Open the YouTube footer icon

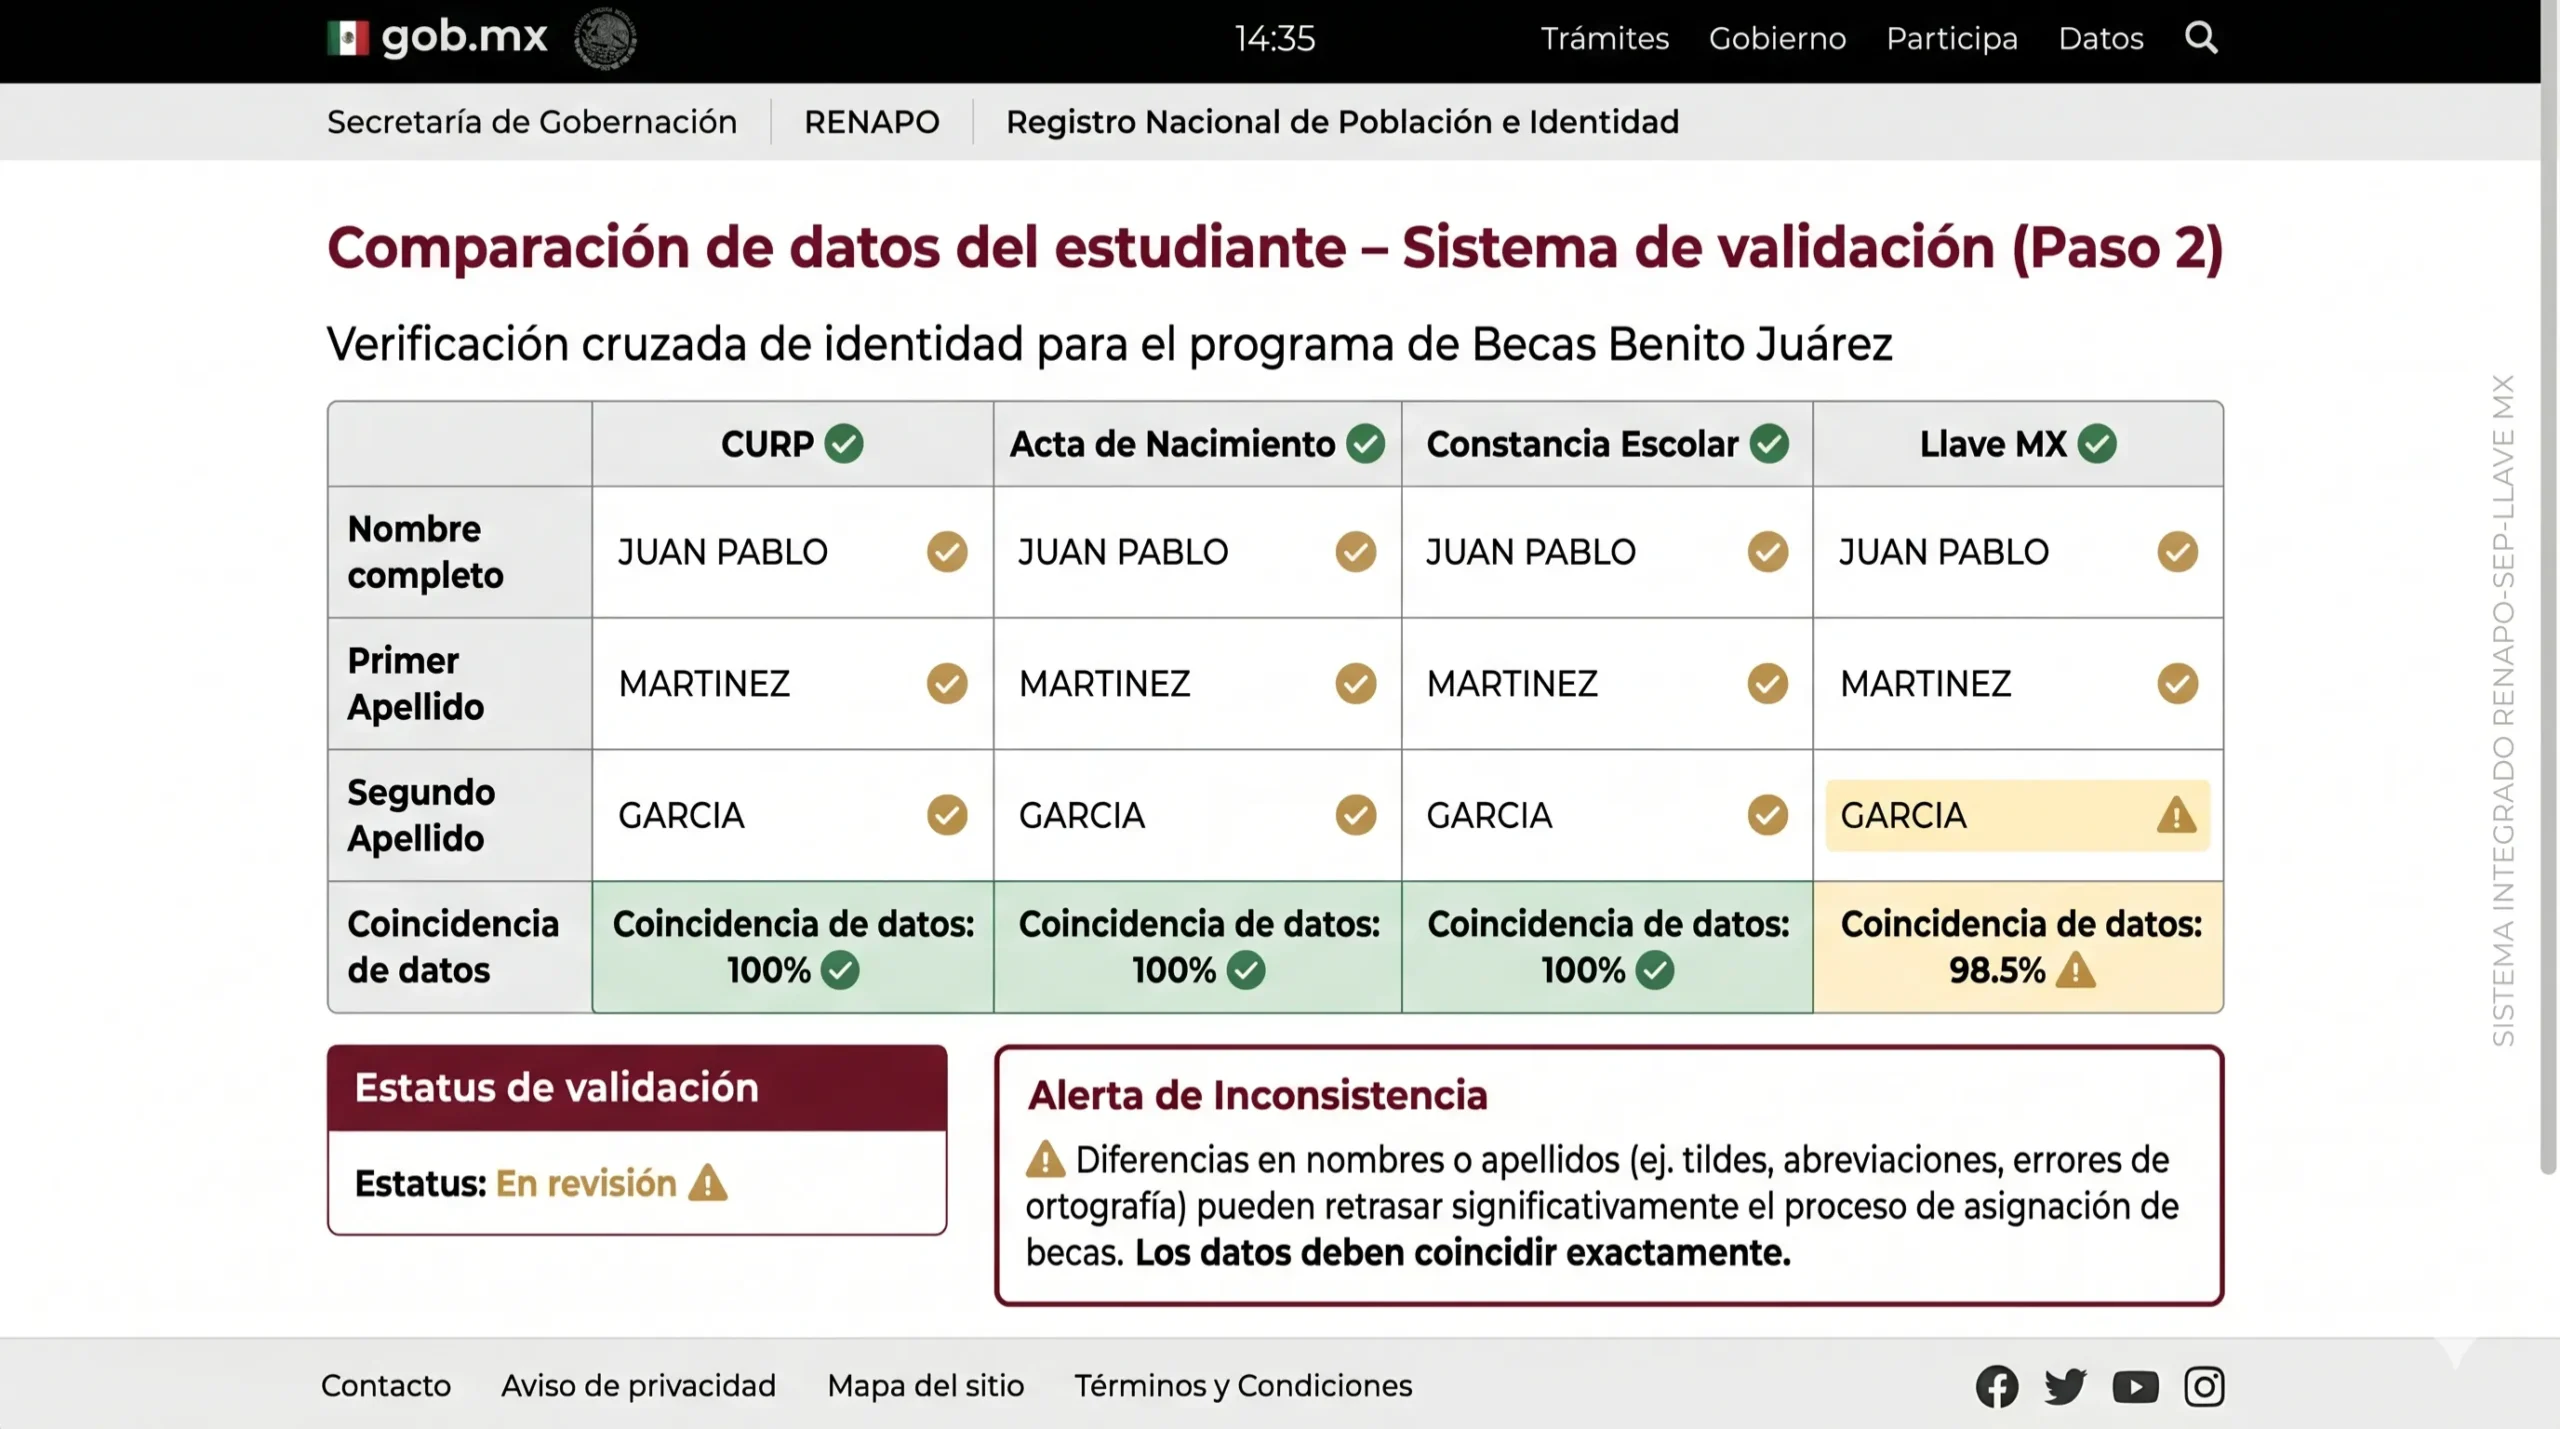click(x=2135, y=1387)
